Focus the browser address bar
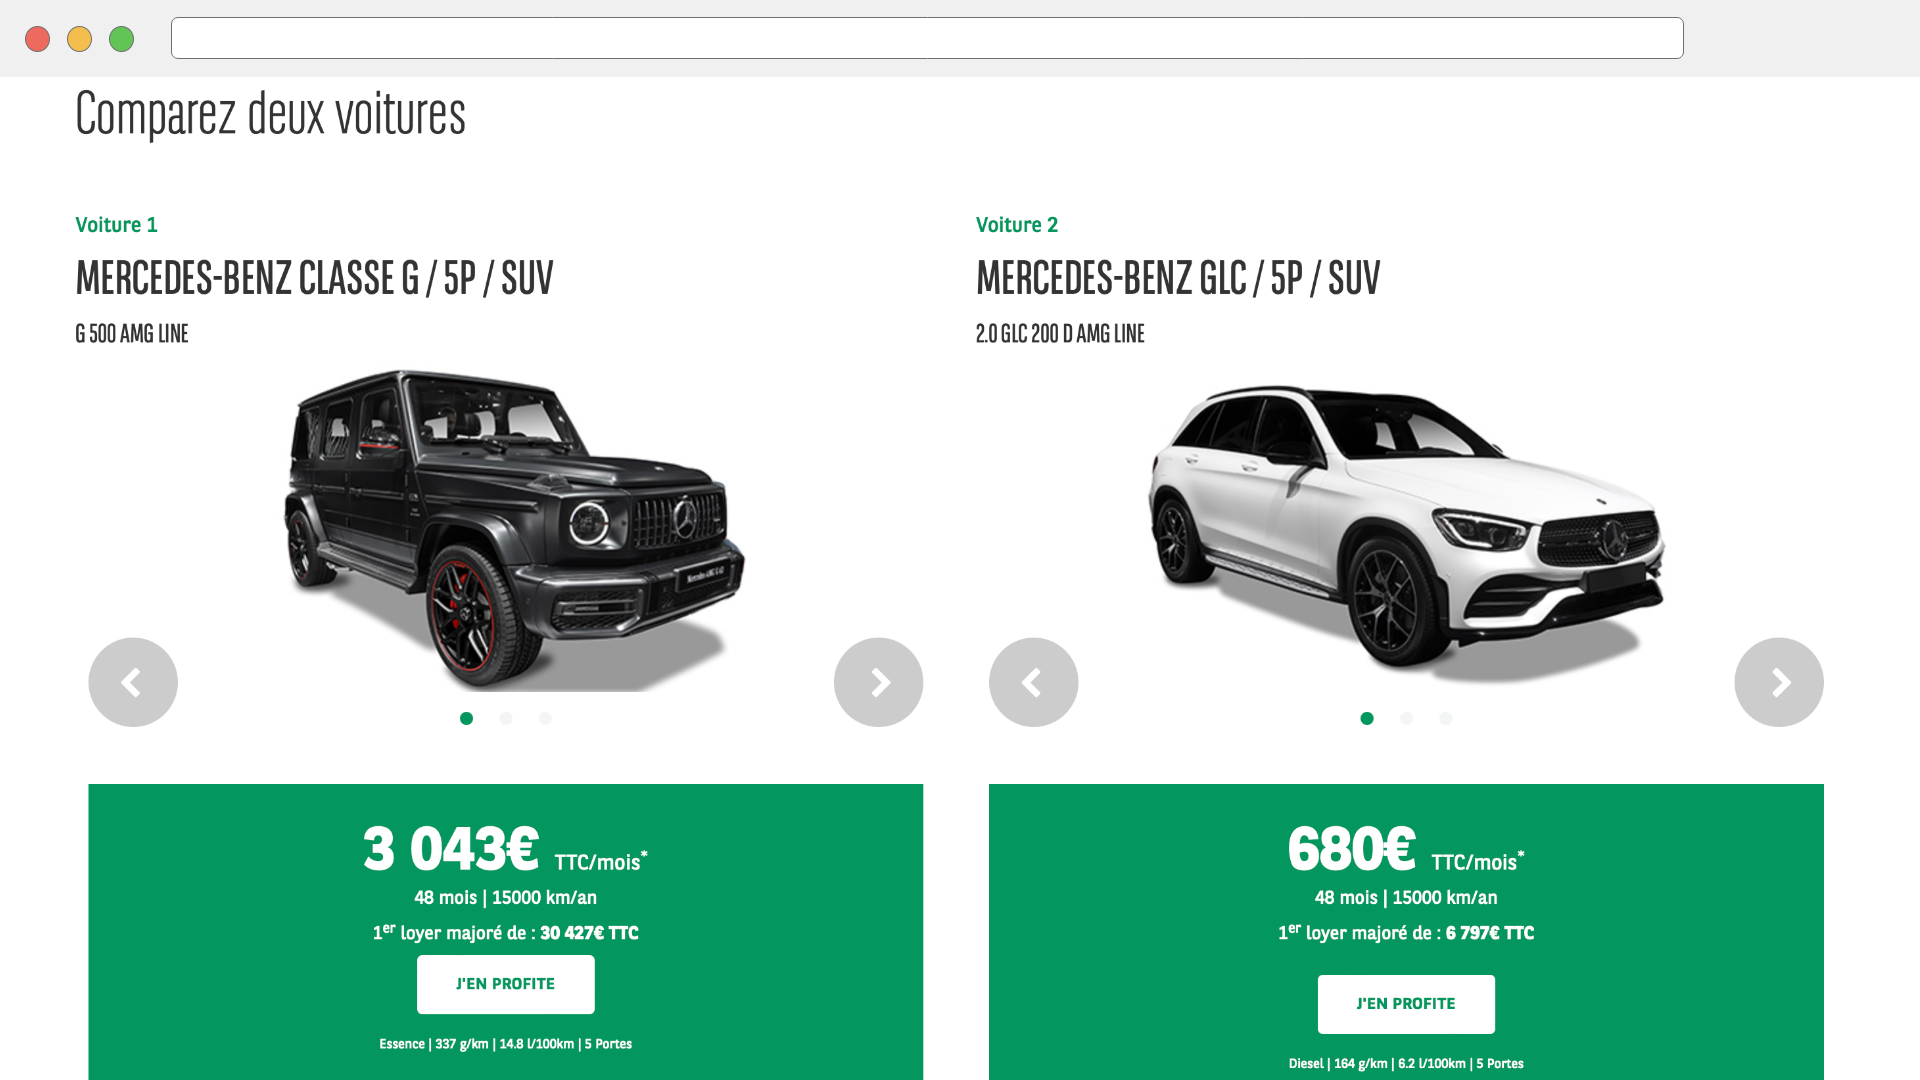The image size is (1920, 1080). coord(927,38)
